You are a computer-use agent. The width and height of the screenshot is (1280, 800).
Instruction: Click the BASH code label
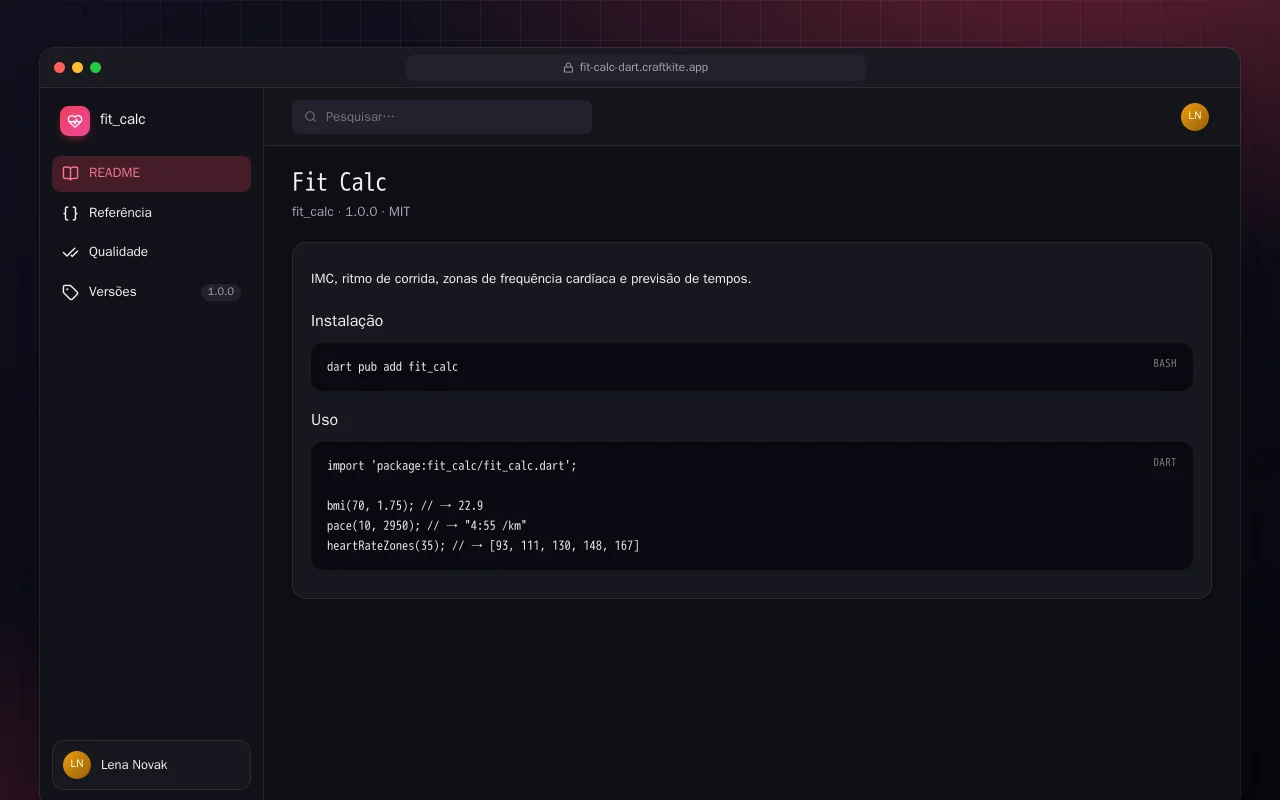click(1165, 364)
